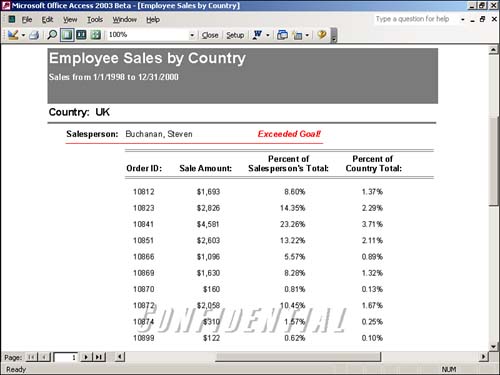Toggle One Page view
This screenshot has height=375, width=500.
tap(67, 35)
